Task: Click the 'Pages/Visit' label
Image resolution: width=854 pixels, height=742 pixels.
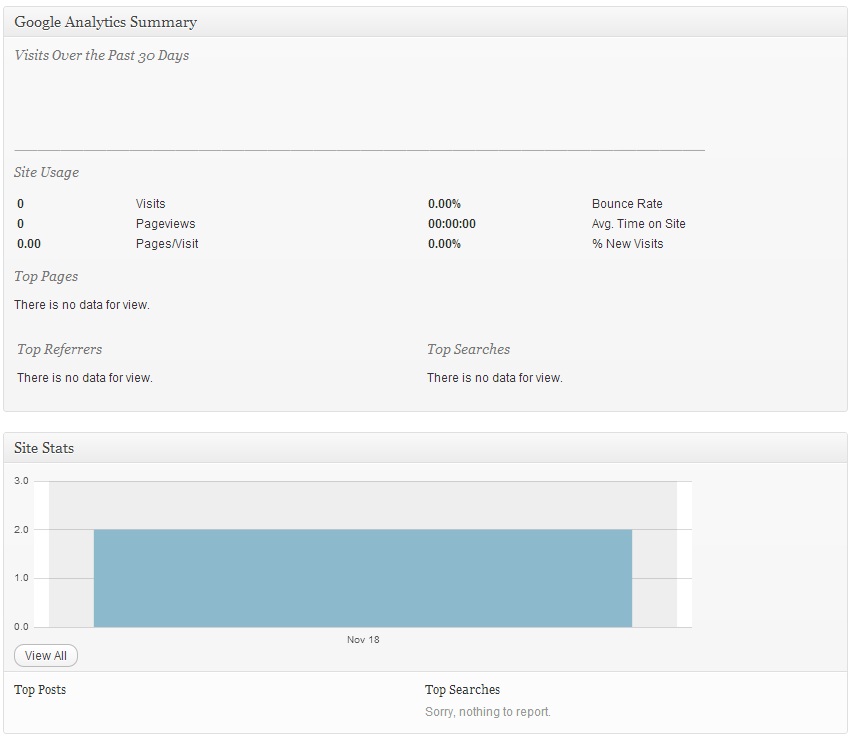Action: [167, 244]
